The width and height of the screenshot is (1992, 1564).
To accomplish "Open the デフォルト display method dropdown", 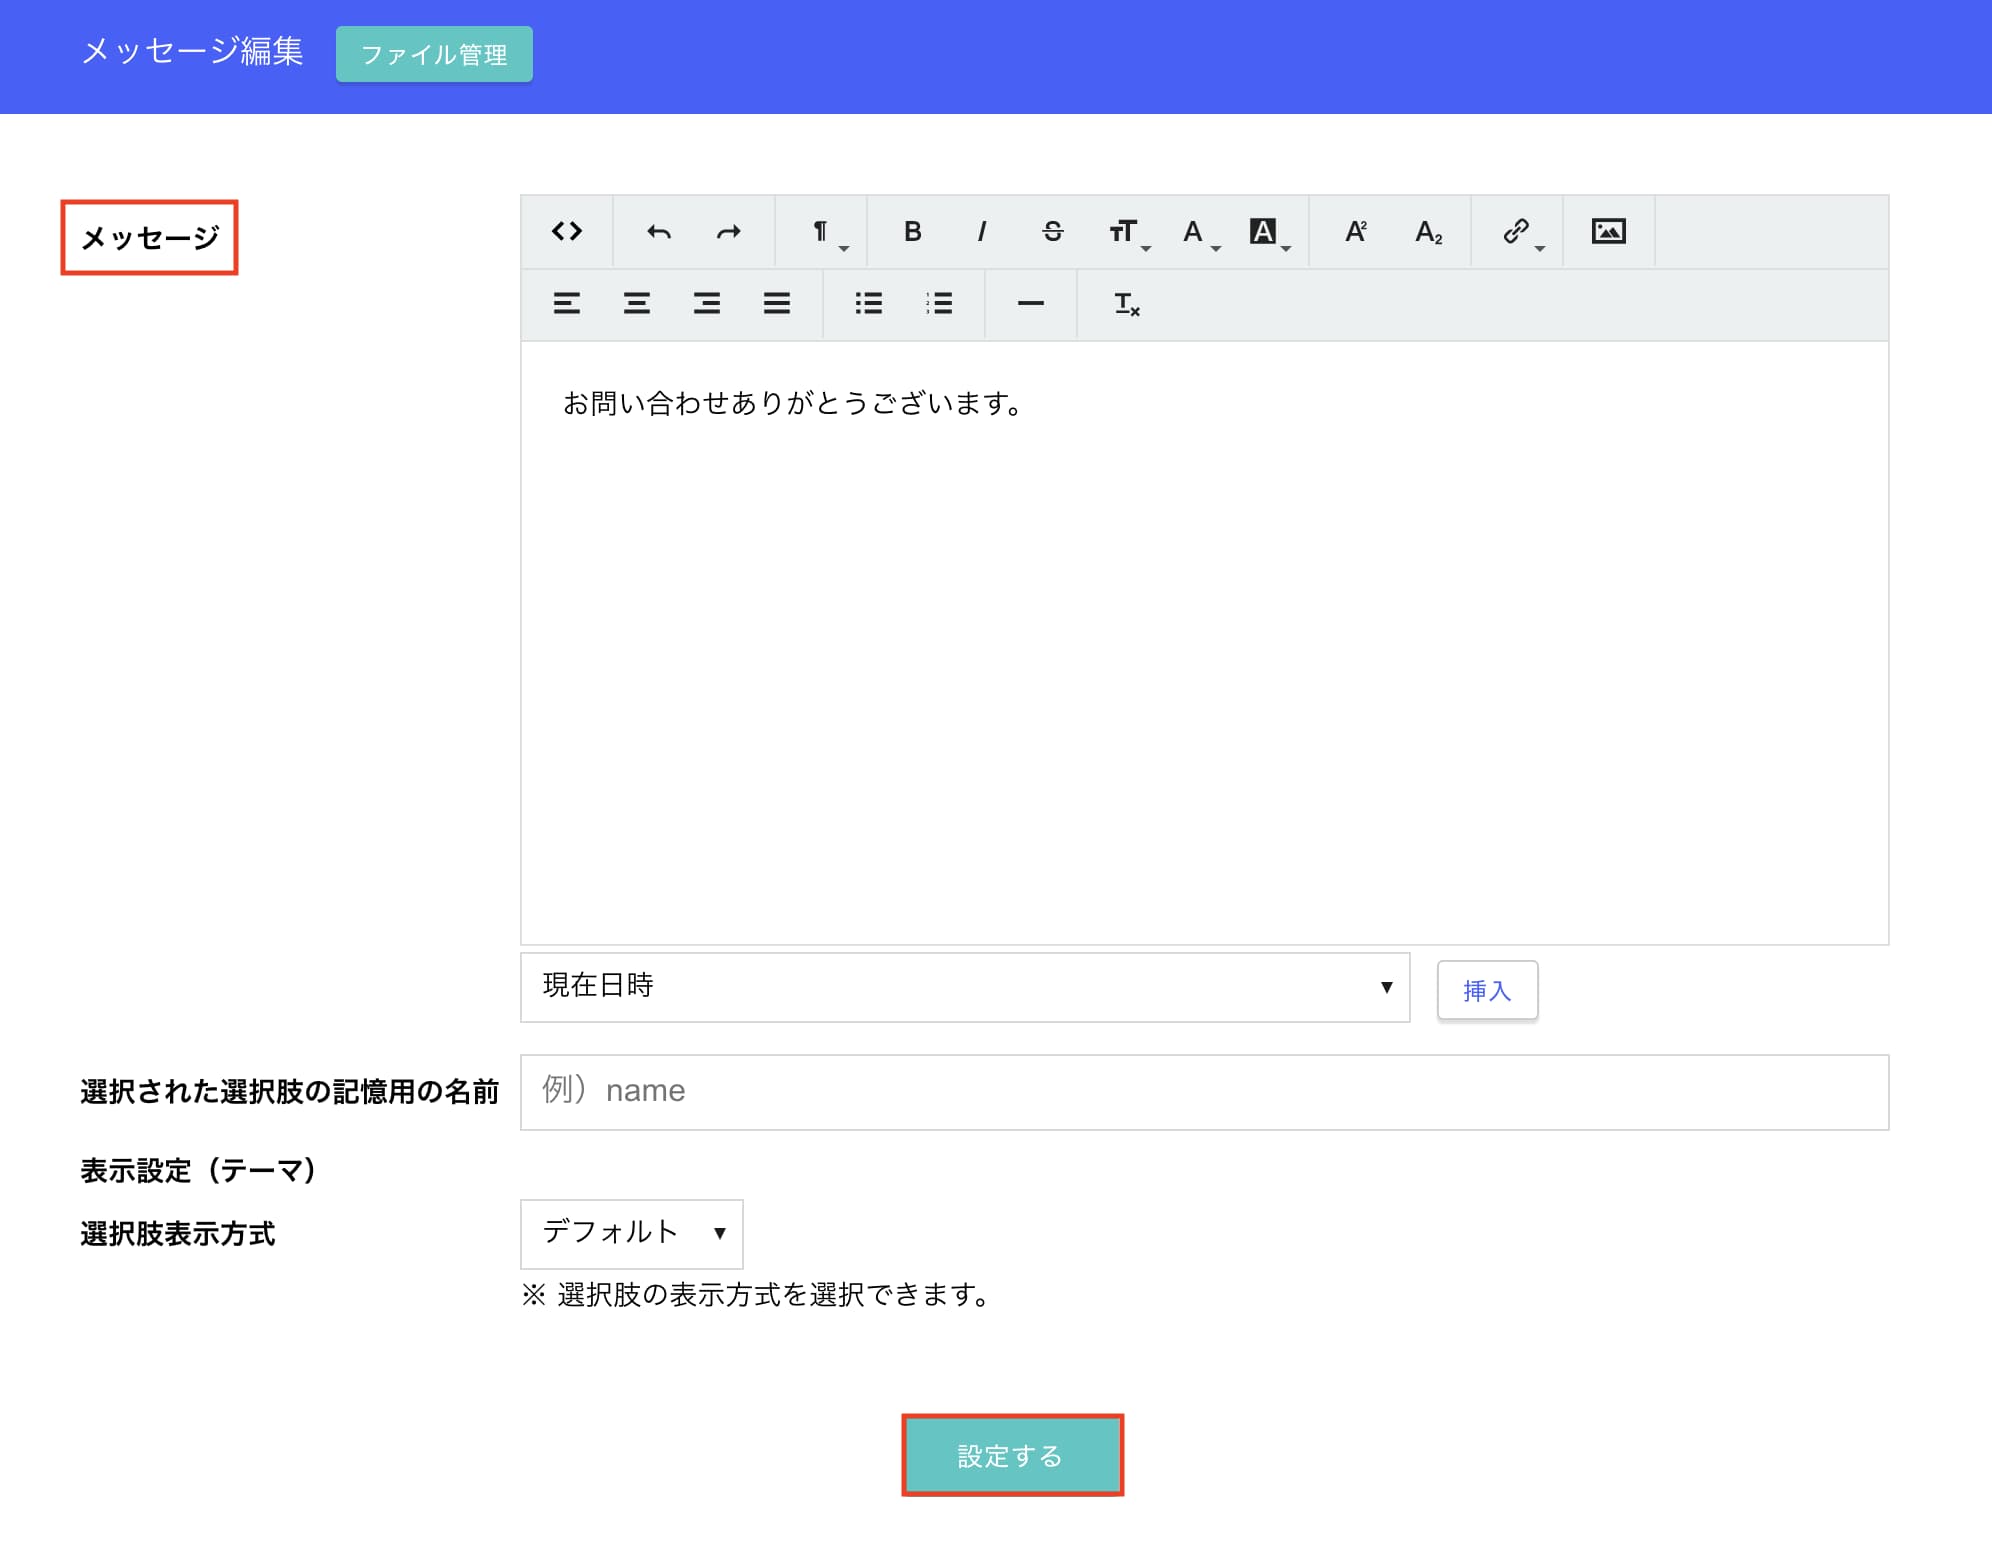I will [632, 1233].
